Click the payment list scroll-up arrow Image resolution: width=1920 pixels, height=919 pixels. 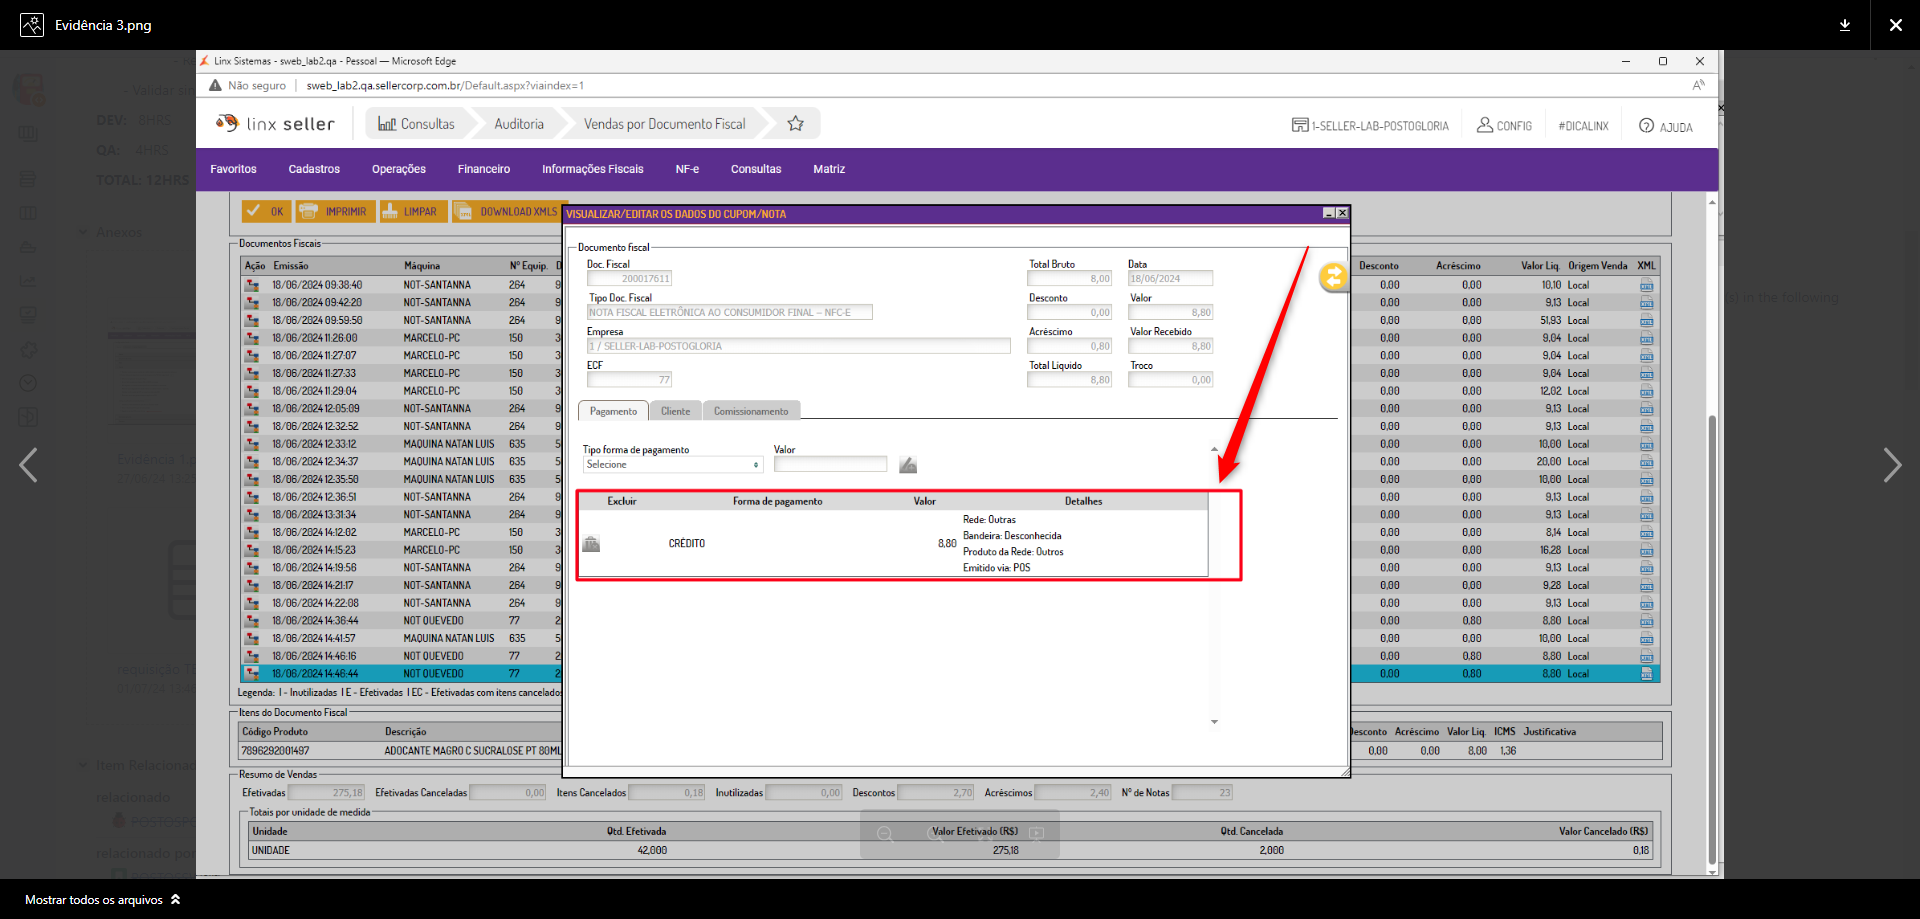[x=1214, y=449]
